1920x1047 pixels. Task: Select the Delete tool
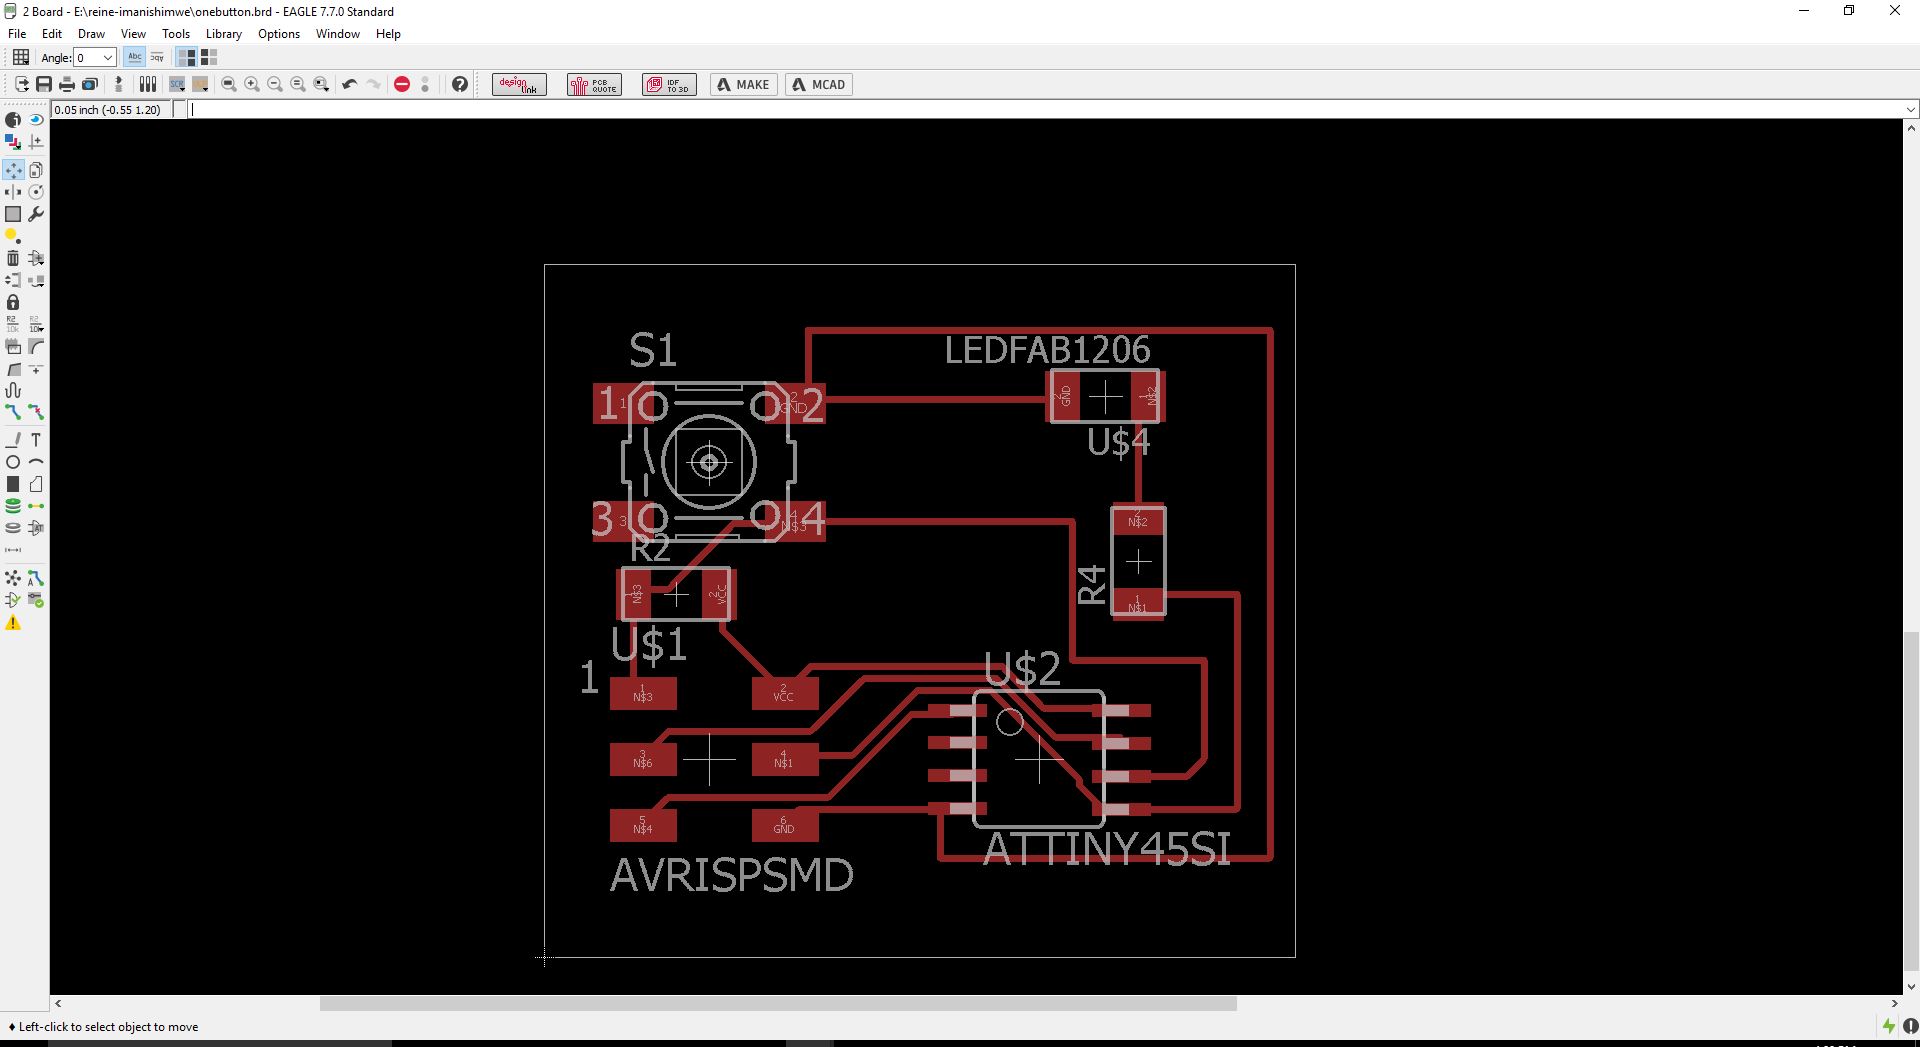tap(13, 257)
